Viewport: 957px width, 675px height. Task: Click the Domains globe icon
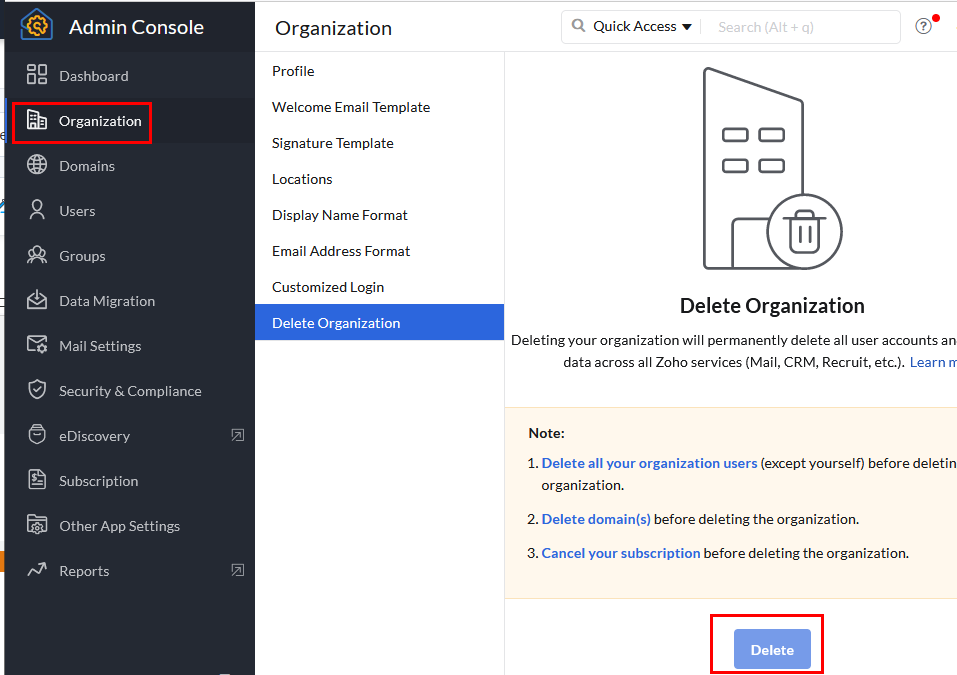tap(37, 165)
